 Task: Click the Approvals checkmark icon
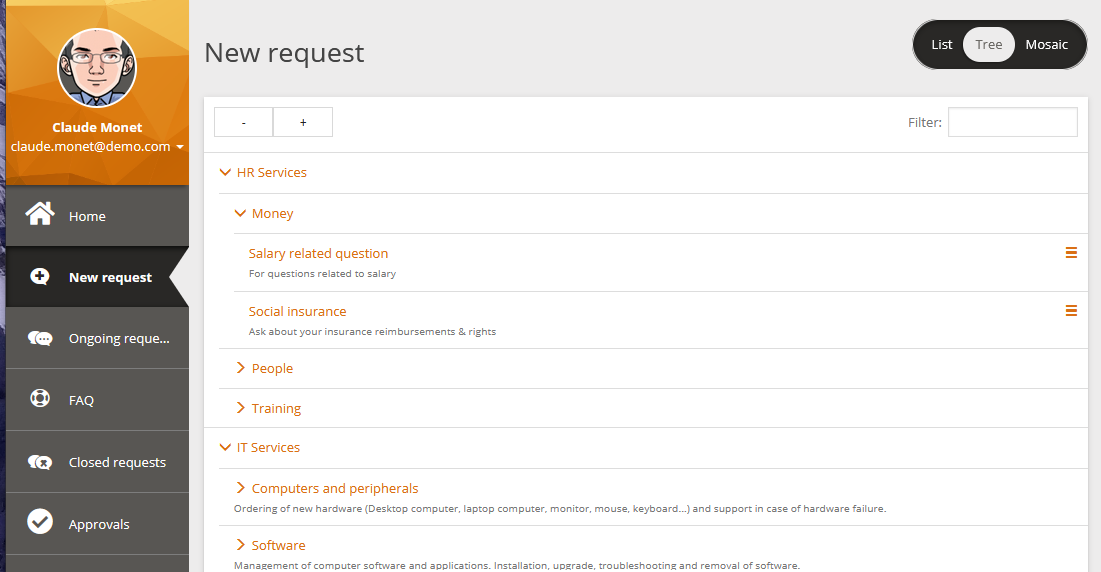pos(40,522)
